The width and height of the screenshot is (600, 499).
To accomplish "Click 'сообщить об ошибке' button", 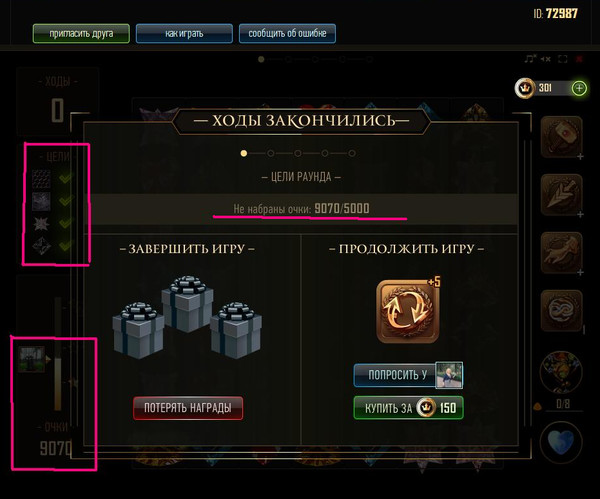I will pos(287,33).
